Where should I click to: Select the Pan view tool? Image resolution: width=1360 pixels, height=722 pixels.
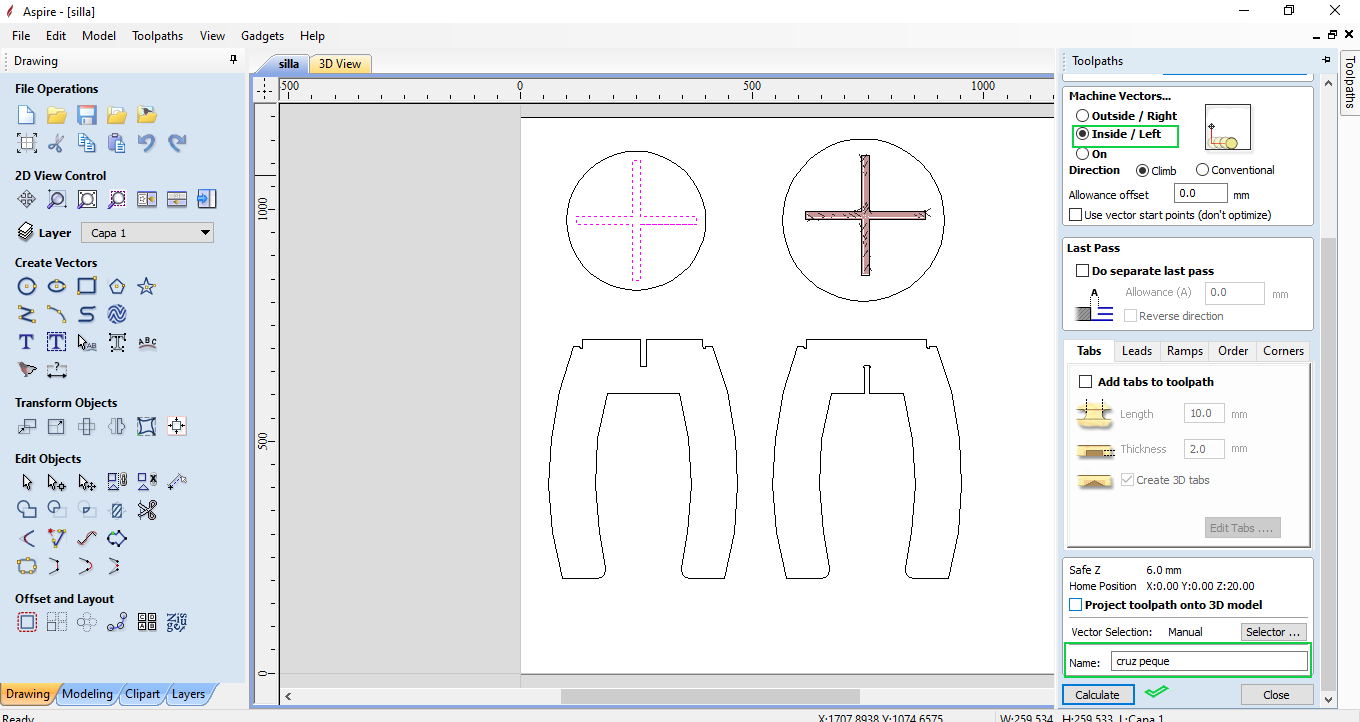27,199
